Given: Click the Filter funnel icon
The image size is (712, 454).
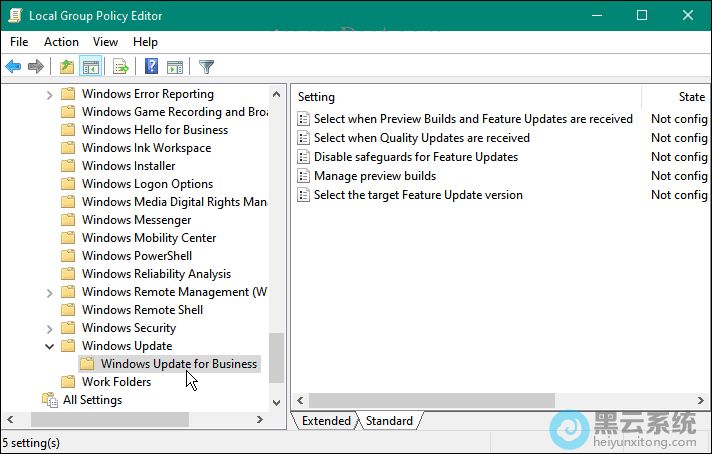Looking at the screenshot, I should click(x=206, y=67).
